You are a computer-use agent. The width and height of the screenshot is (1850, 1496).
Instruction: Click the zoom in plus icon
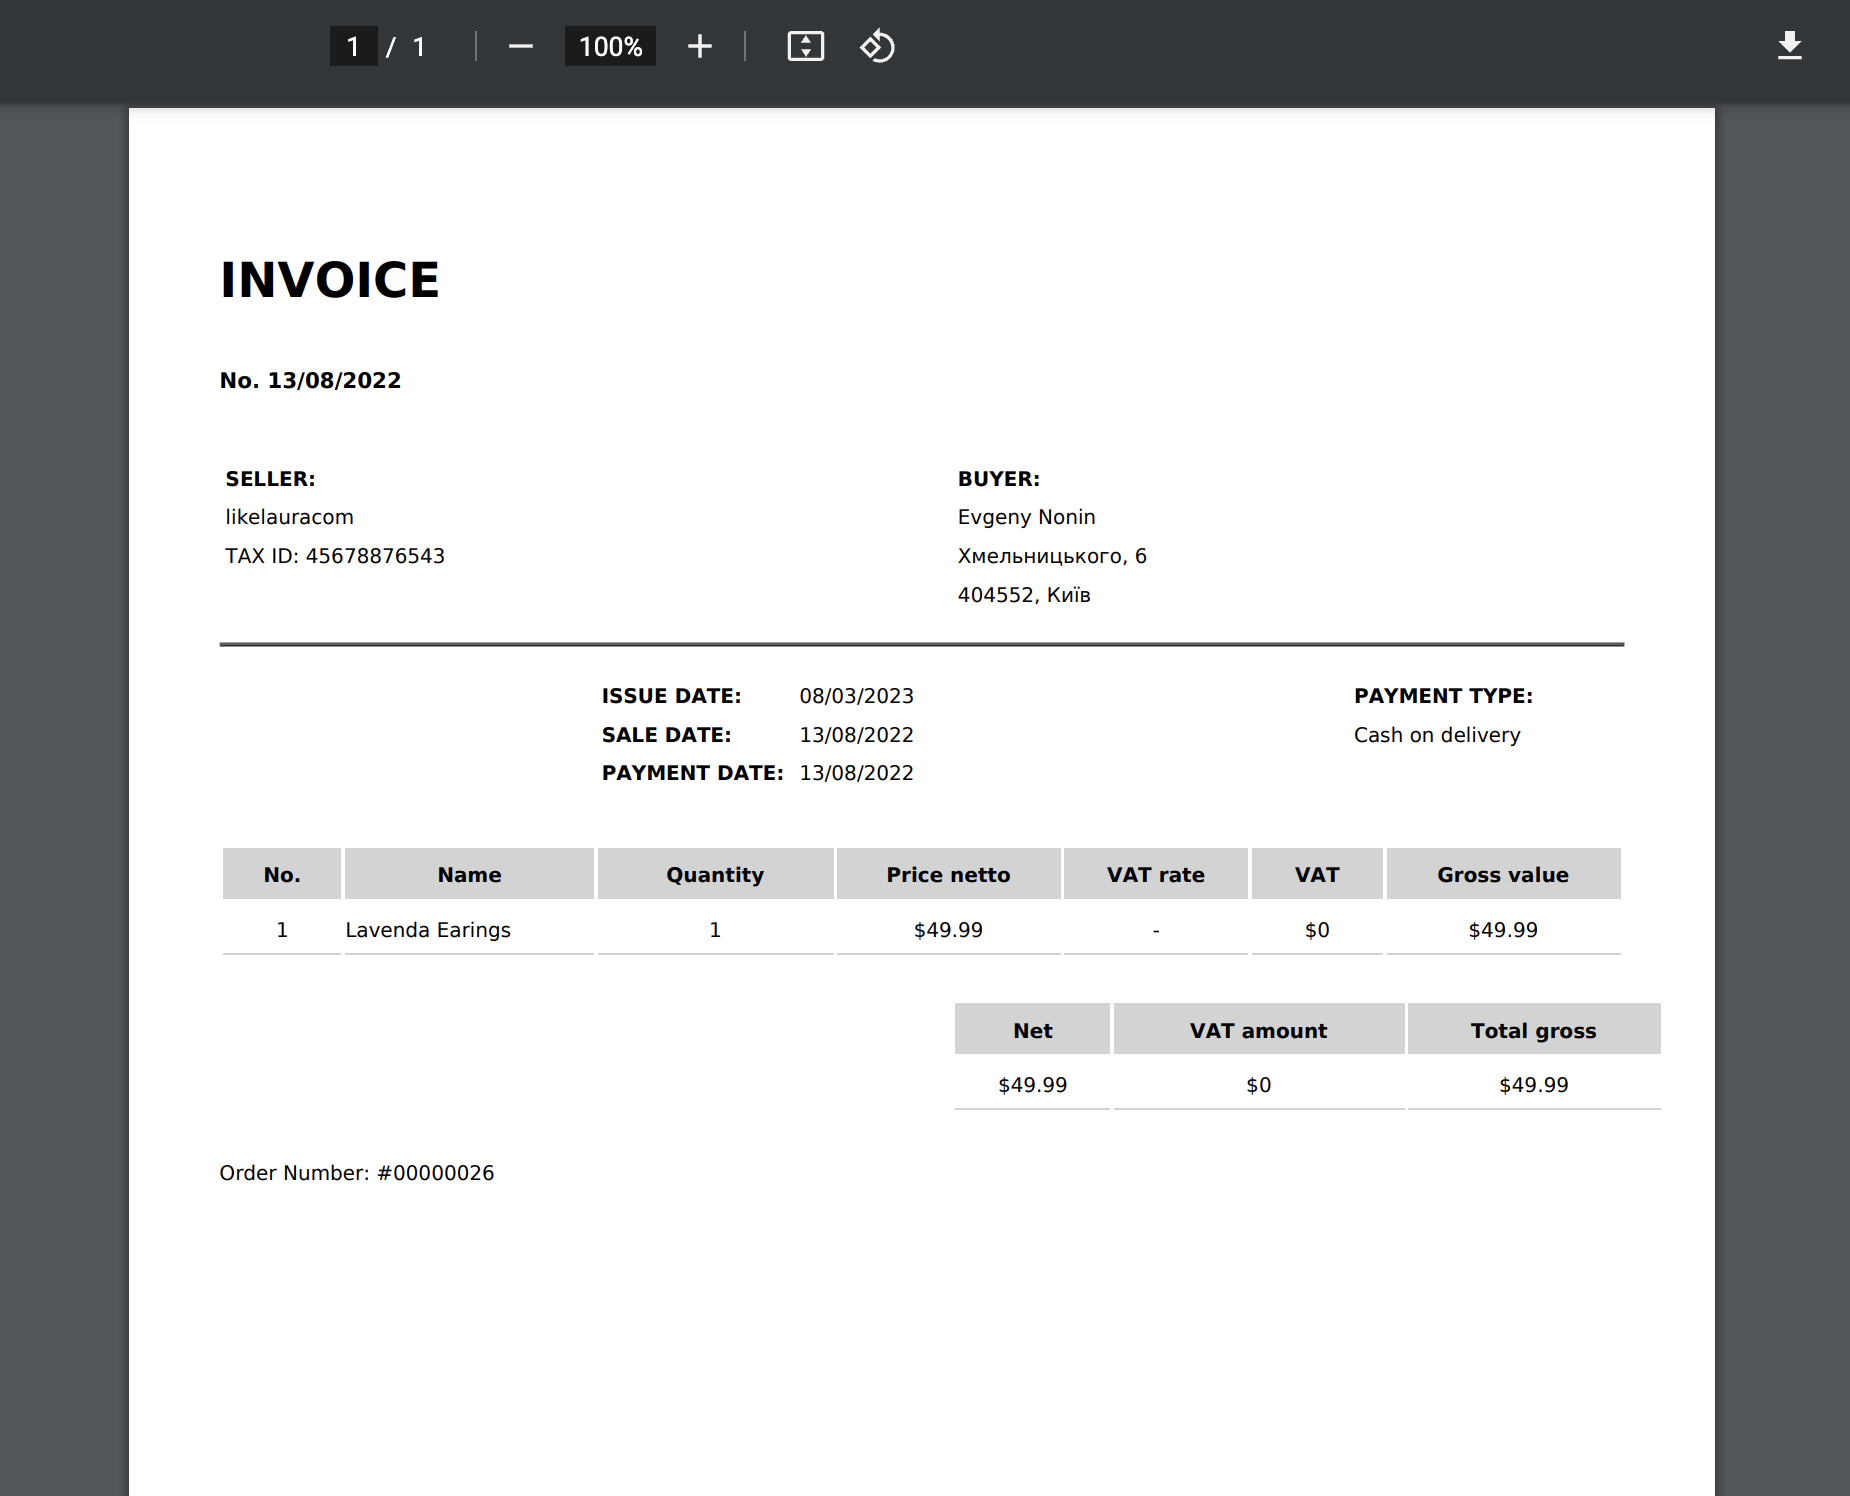(700, 47)
